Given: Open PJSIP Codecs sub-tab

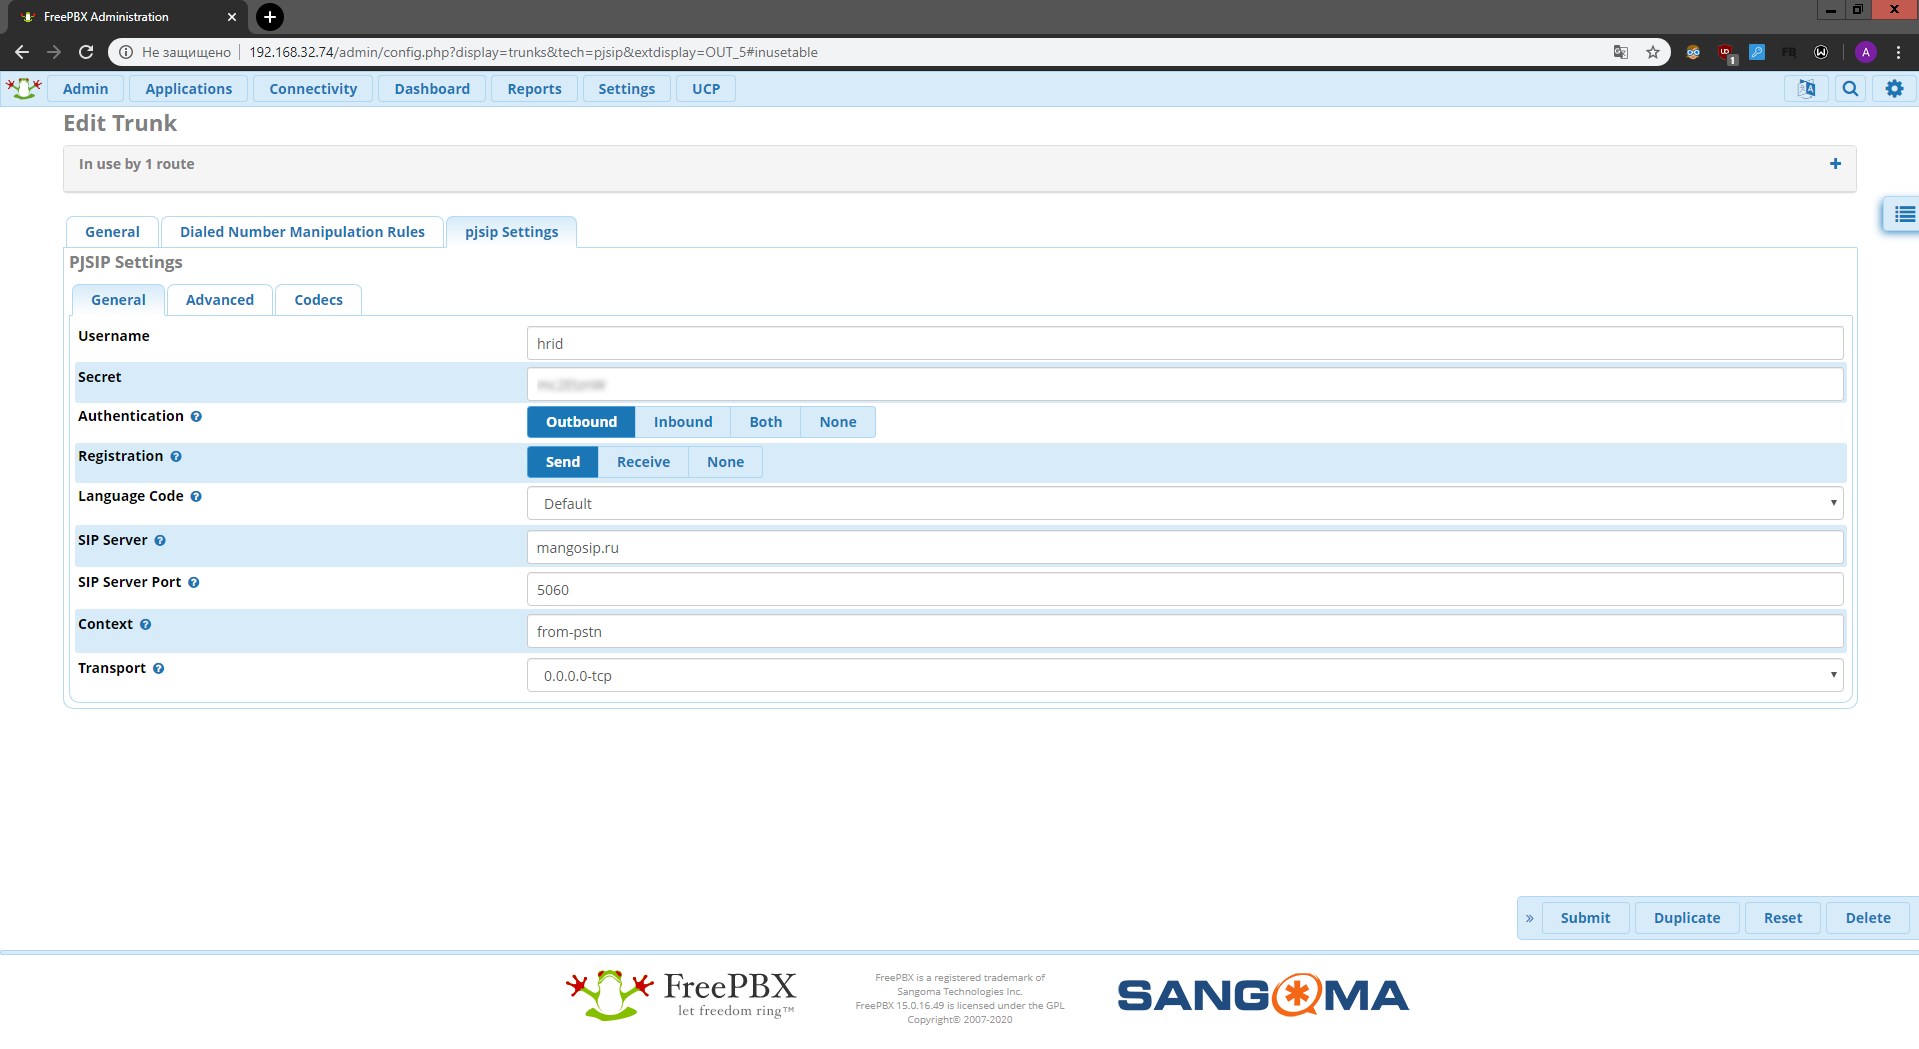Looking at the screenshot, I should pos(318,300).
